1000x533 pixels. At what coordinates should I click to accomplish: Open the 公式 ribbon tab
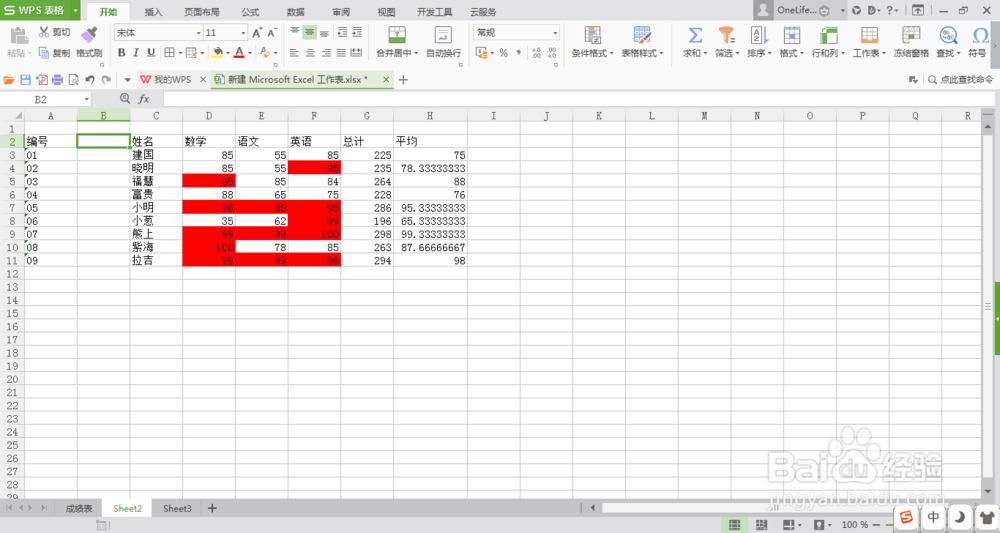tap(250, 11)
